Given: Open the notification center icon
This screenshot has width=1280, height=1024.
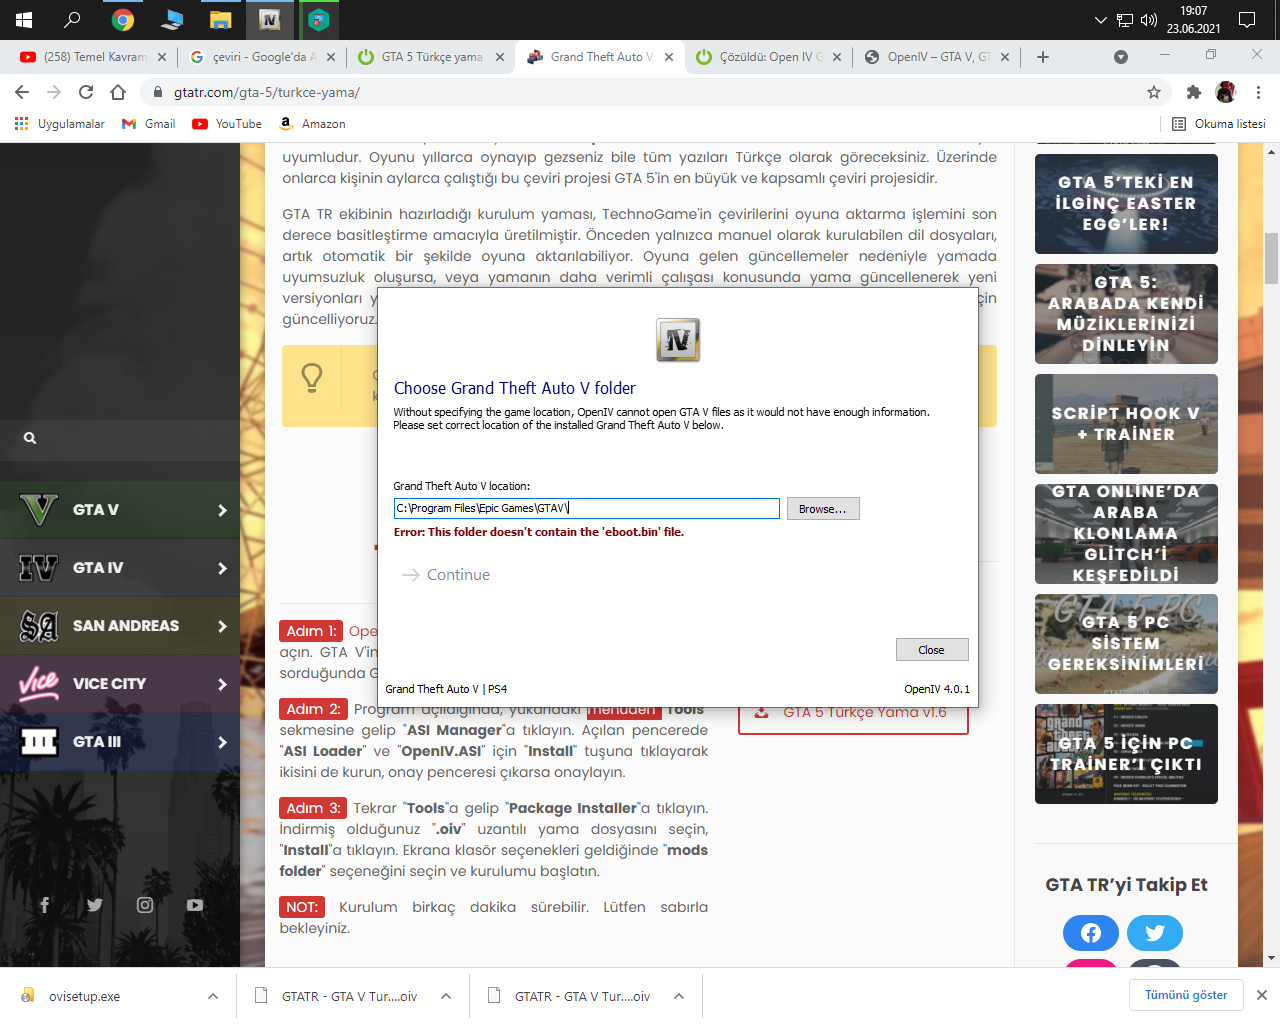Looking at the screenshot, I should tap(1247, 20).
